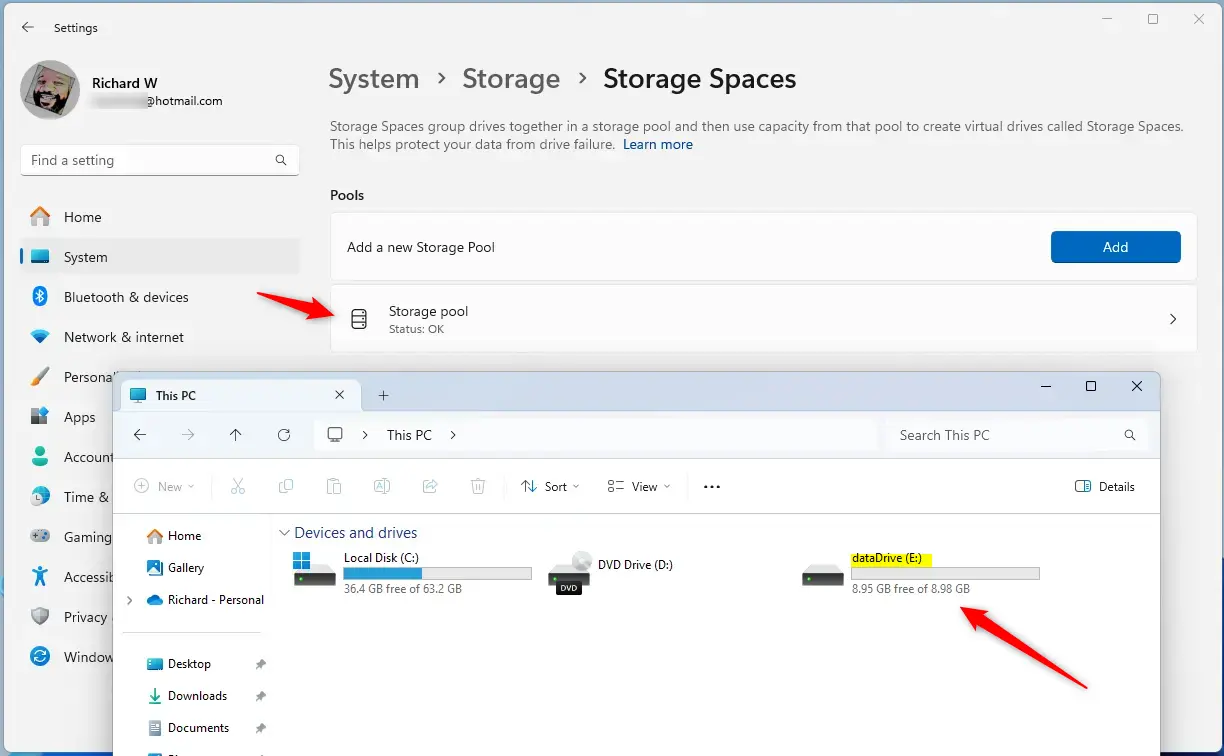Click the See more three-dots button
The height and width of the screenshot is (756, 1224).
pos(712,487)
